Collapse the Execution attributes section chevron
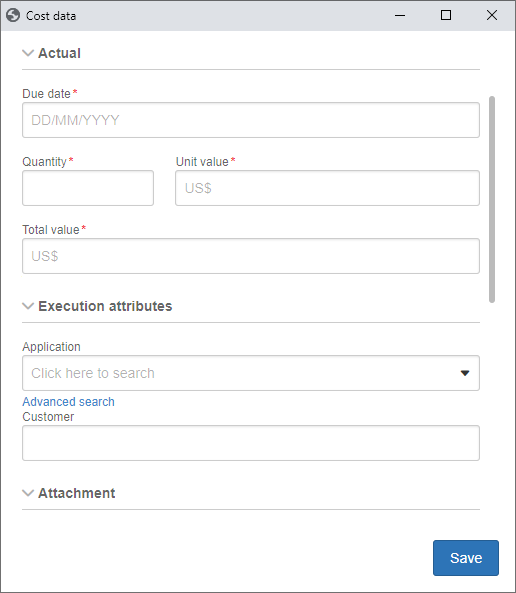This screenshot has width=516, height=593. [28, 306]
